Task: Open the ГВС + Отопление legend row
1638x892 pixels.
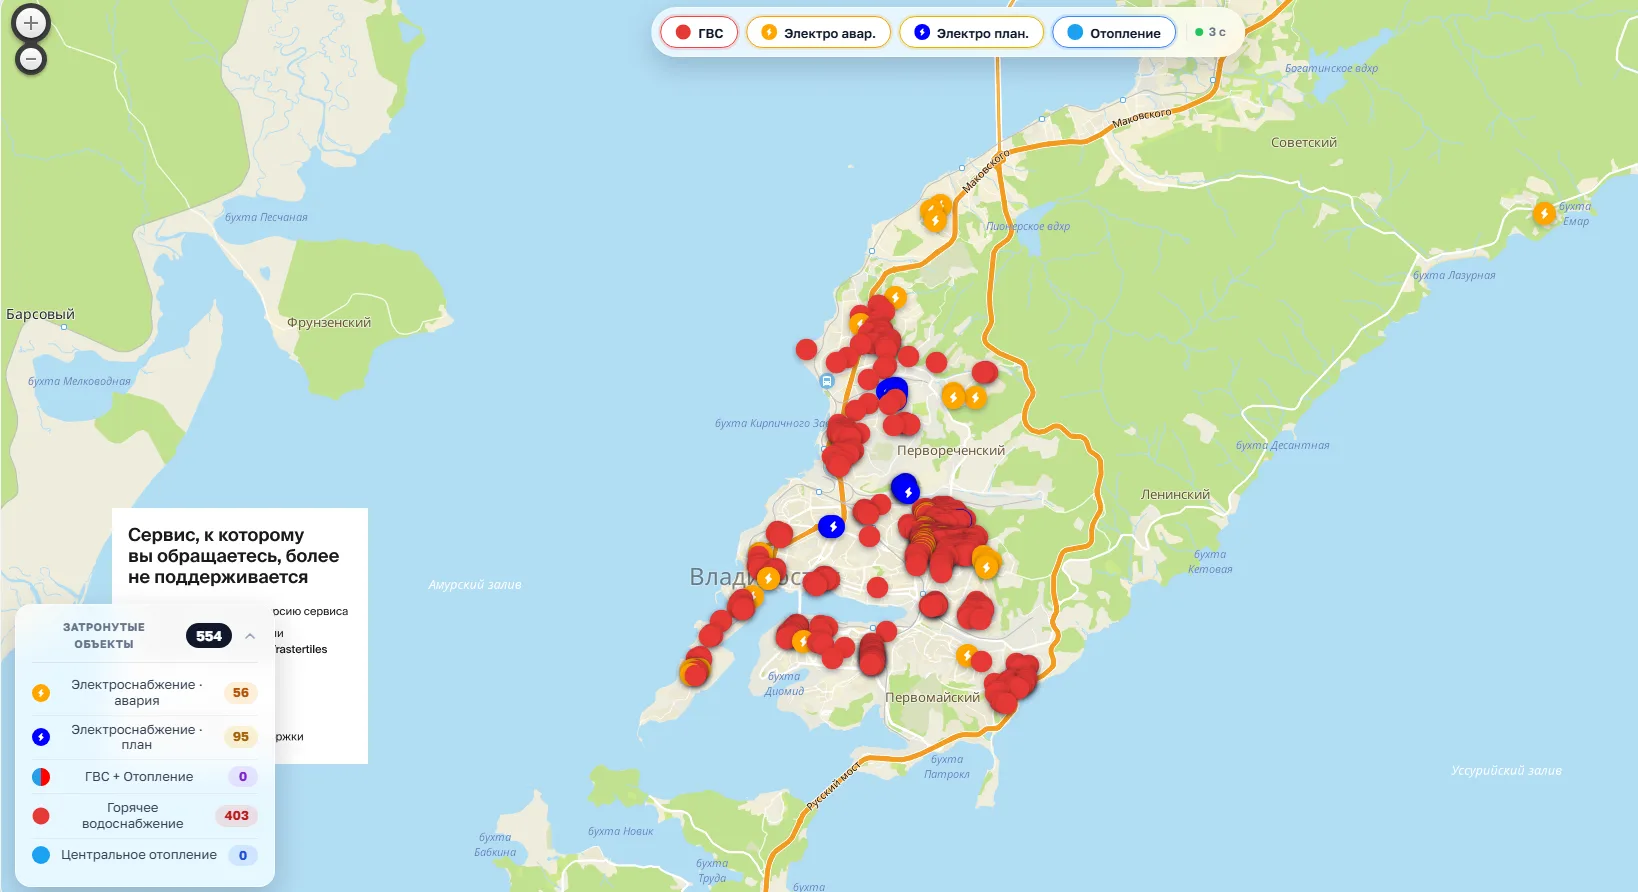Action: pyautogui.click(x=145, y=777)
